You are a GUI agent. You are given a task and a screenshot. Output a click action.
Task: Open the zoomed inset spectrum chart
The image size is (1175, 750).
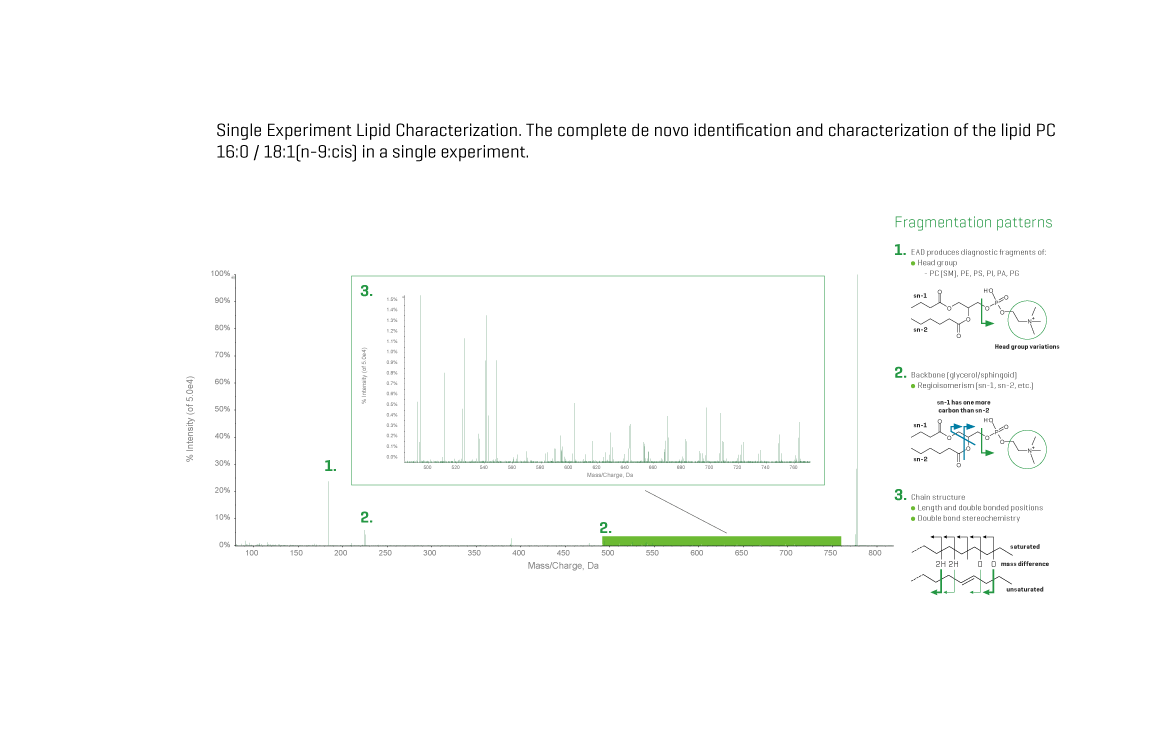coord(588,380)
